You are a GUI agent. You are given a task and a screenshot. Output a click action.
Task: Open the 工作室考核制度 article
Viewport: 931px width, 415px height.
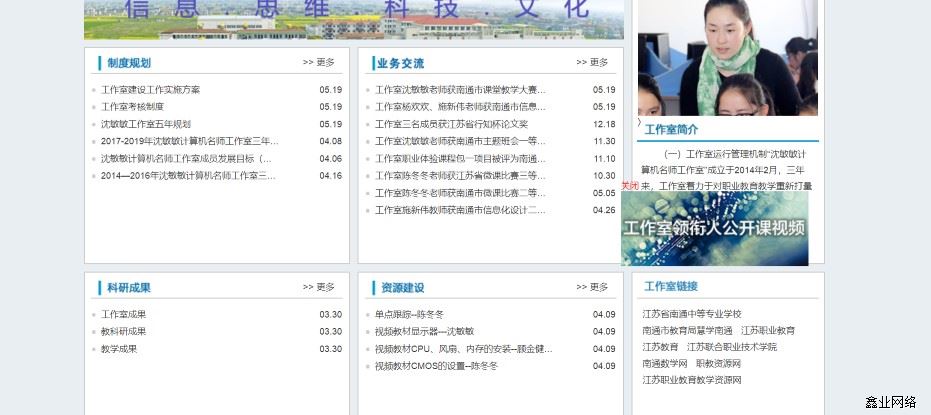coord(132,107)
